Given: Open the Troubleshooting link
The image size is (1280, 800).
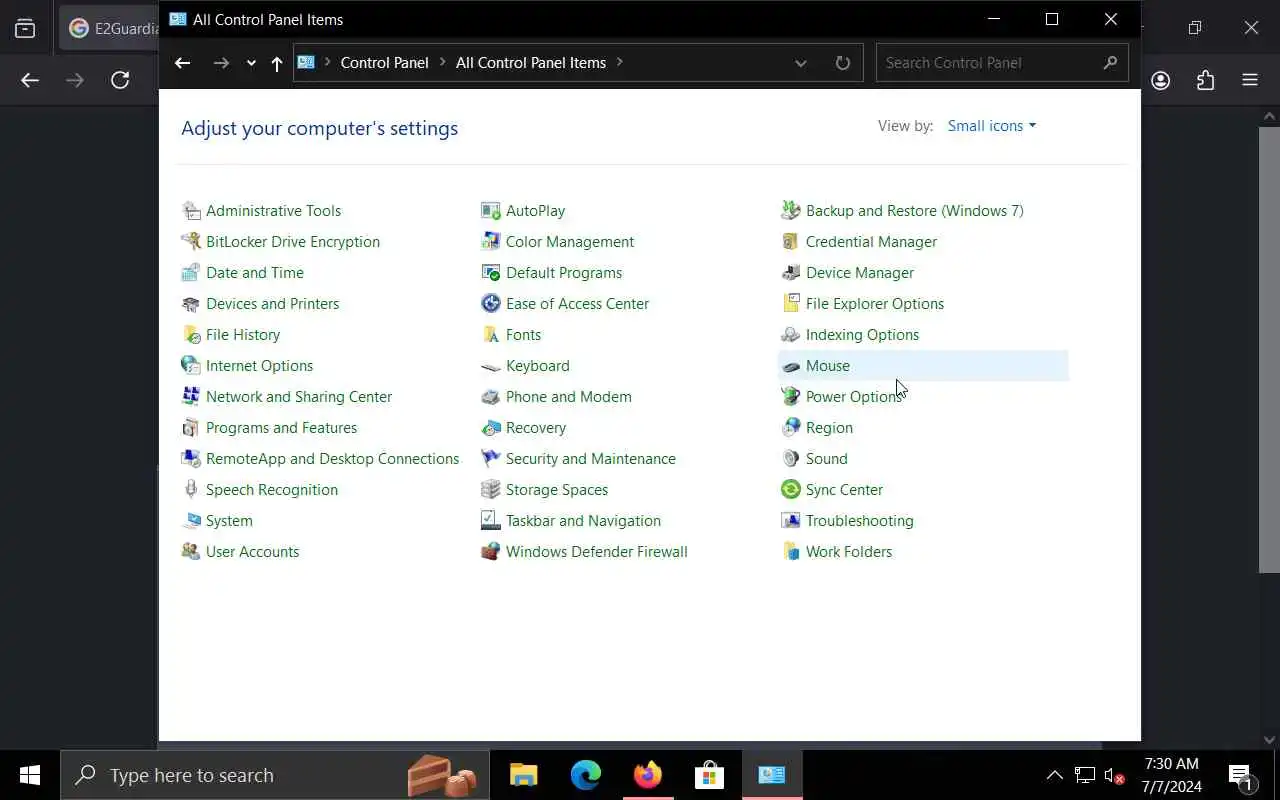Looking at the screenshot, I should (860, 521).
